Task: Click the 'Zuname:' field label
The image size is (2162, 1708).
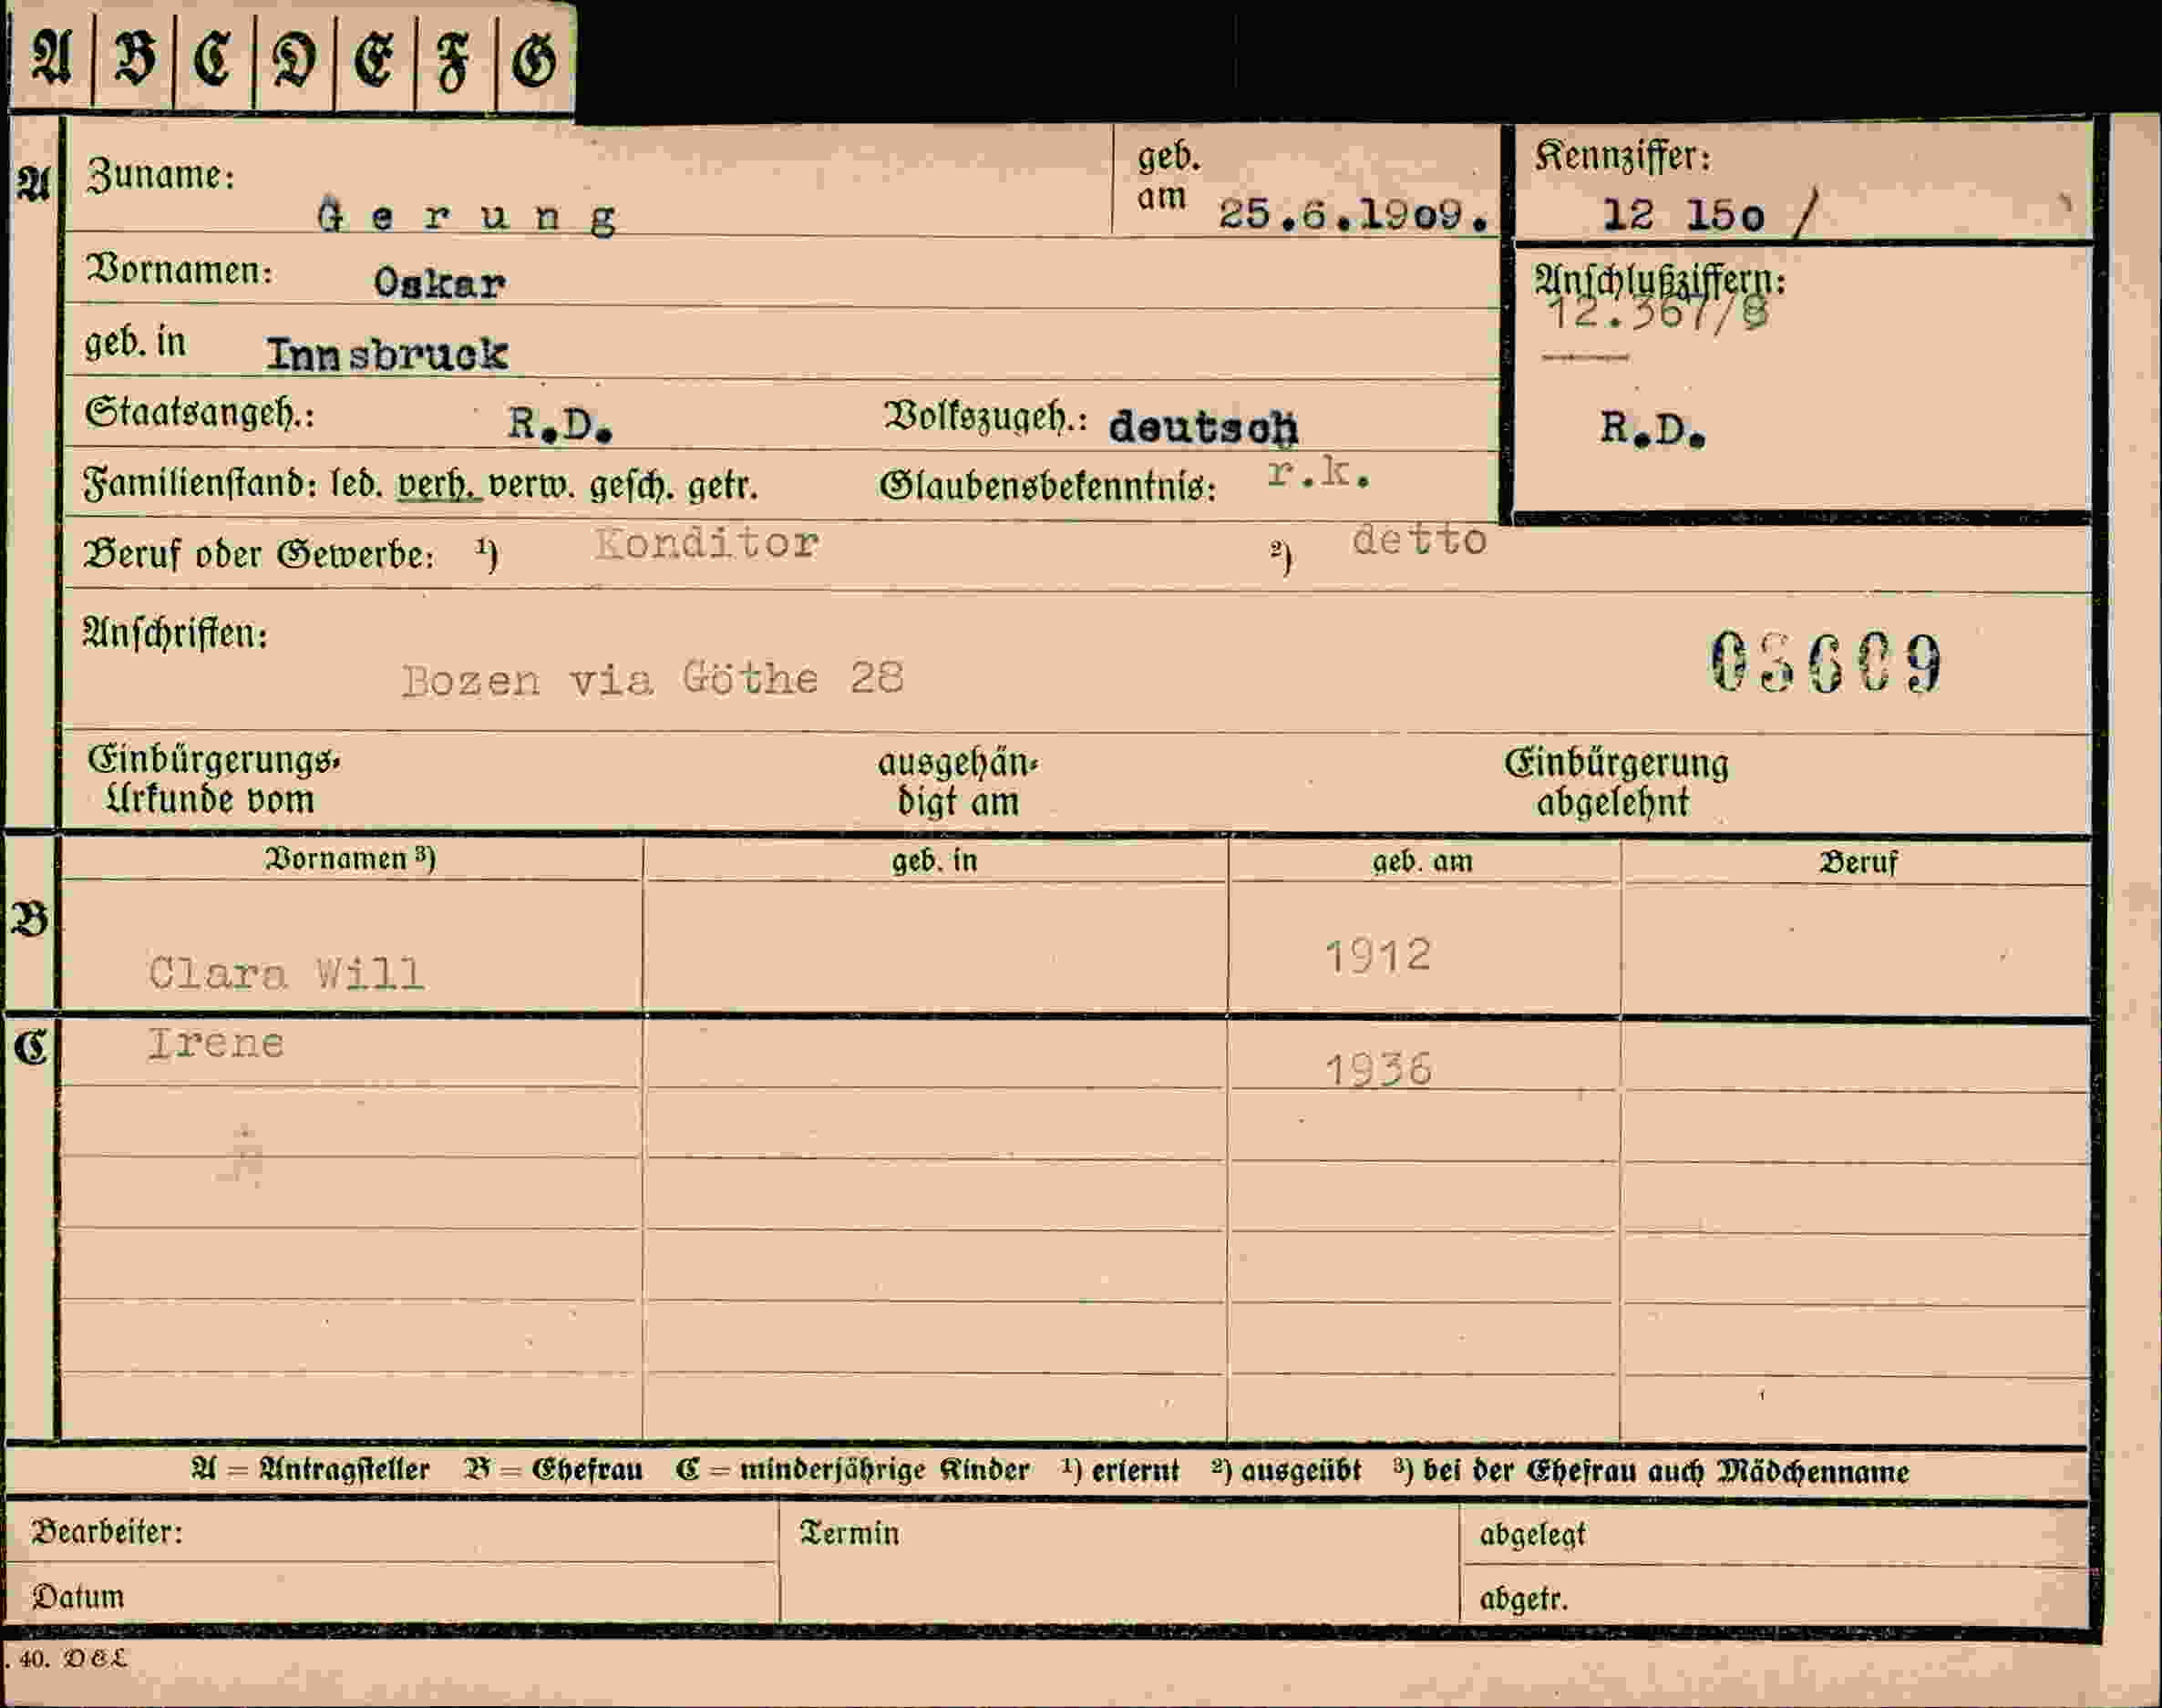Action: point(161,176)
